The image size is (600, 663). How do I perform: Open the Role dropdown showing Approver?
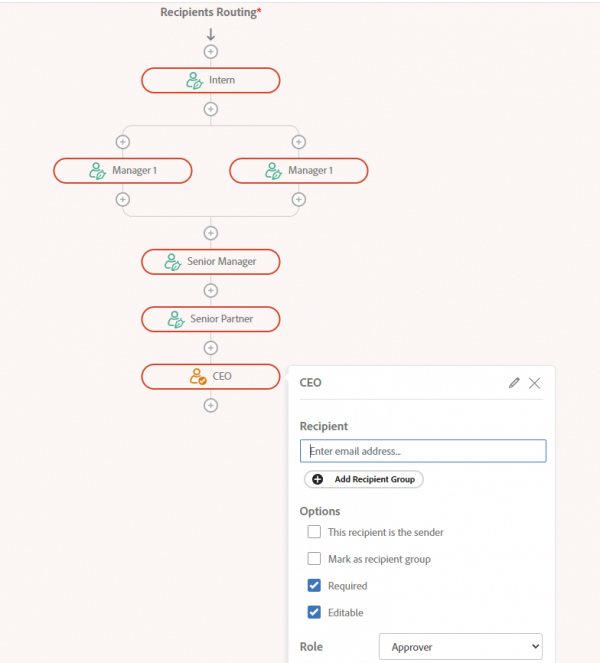[460, 647]
